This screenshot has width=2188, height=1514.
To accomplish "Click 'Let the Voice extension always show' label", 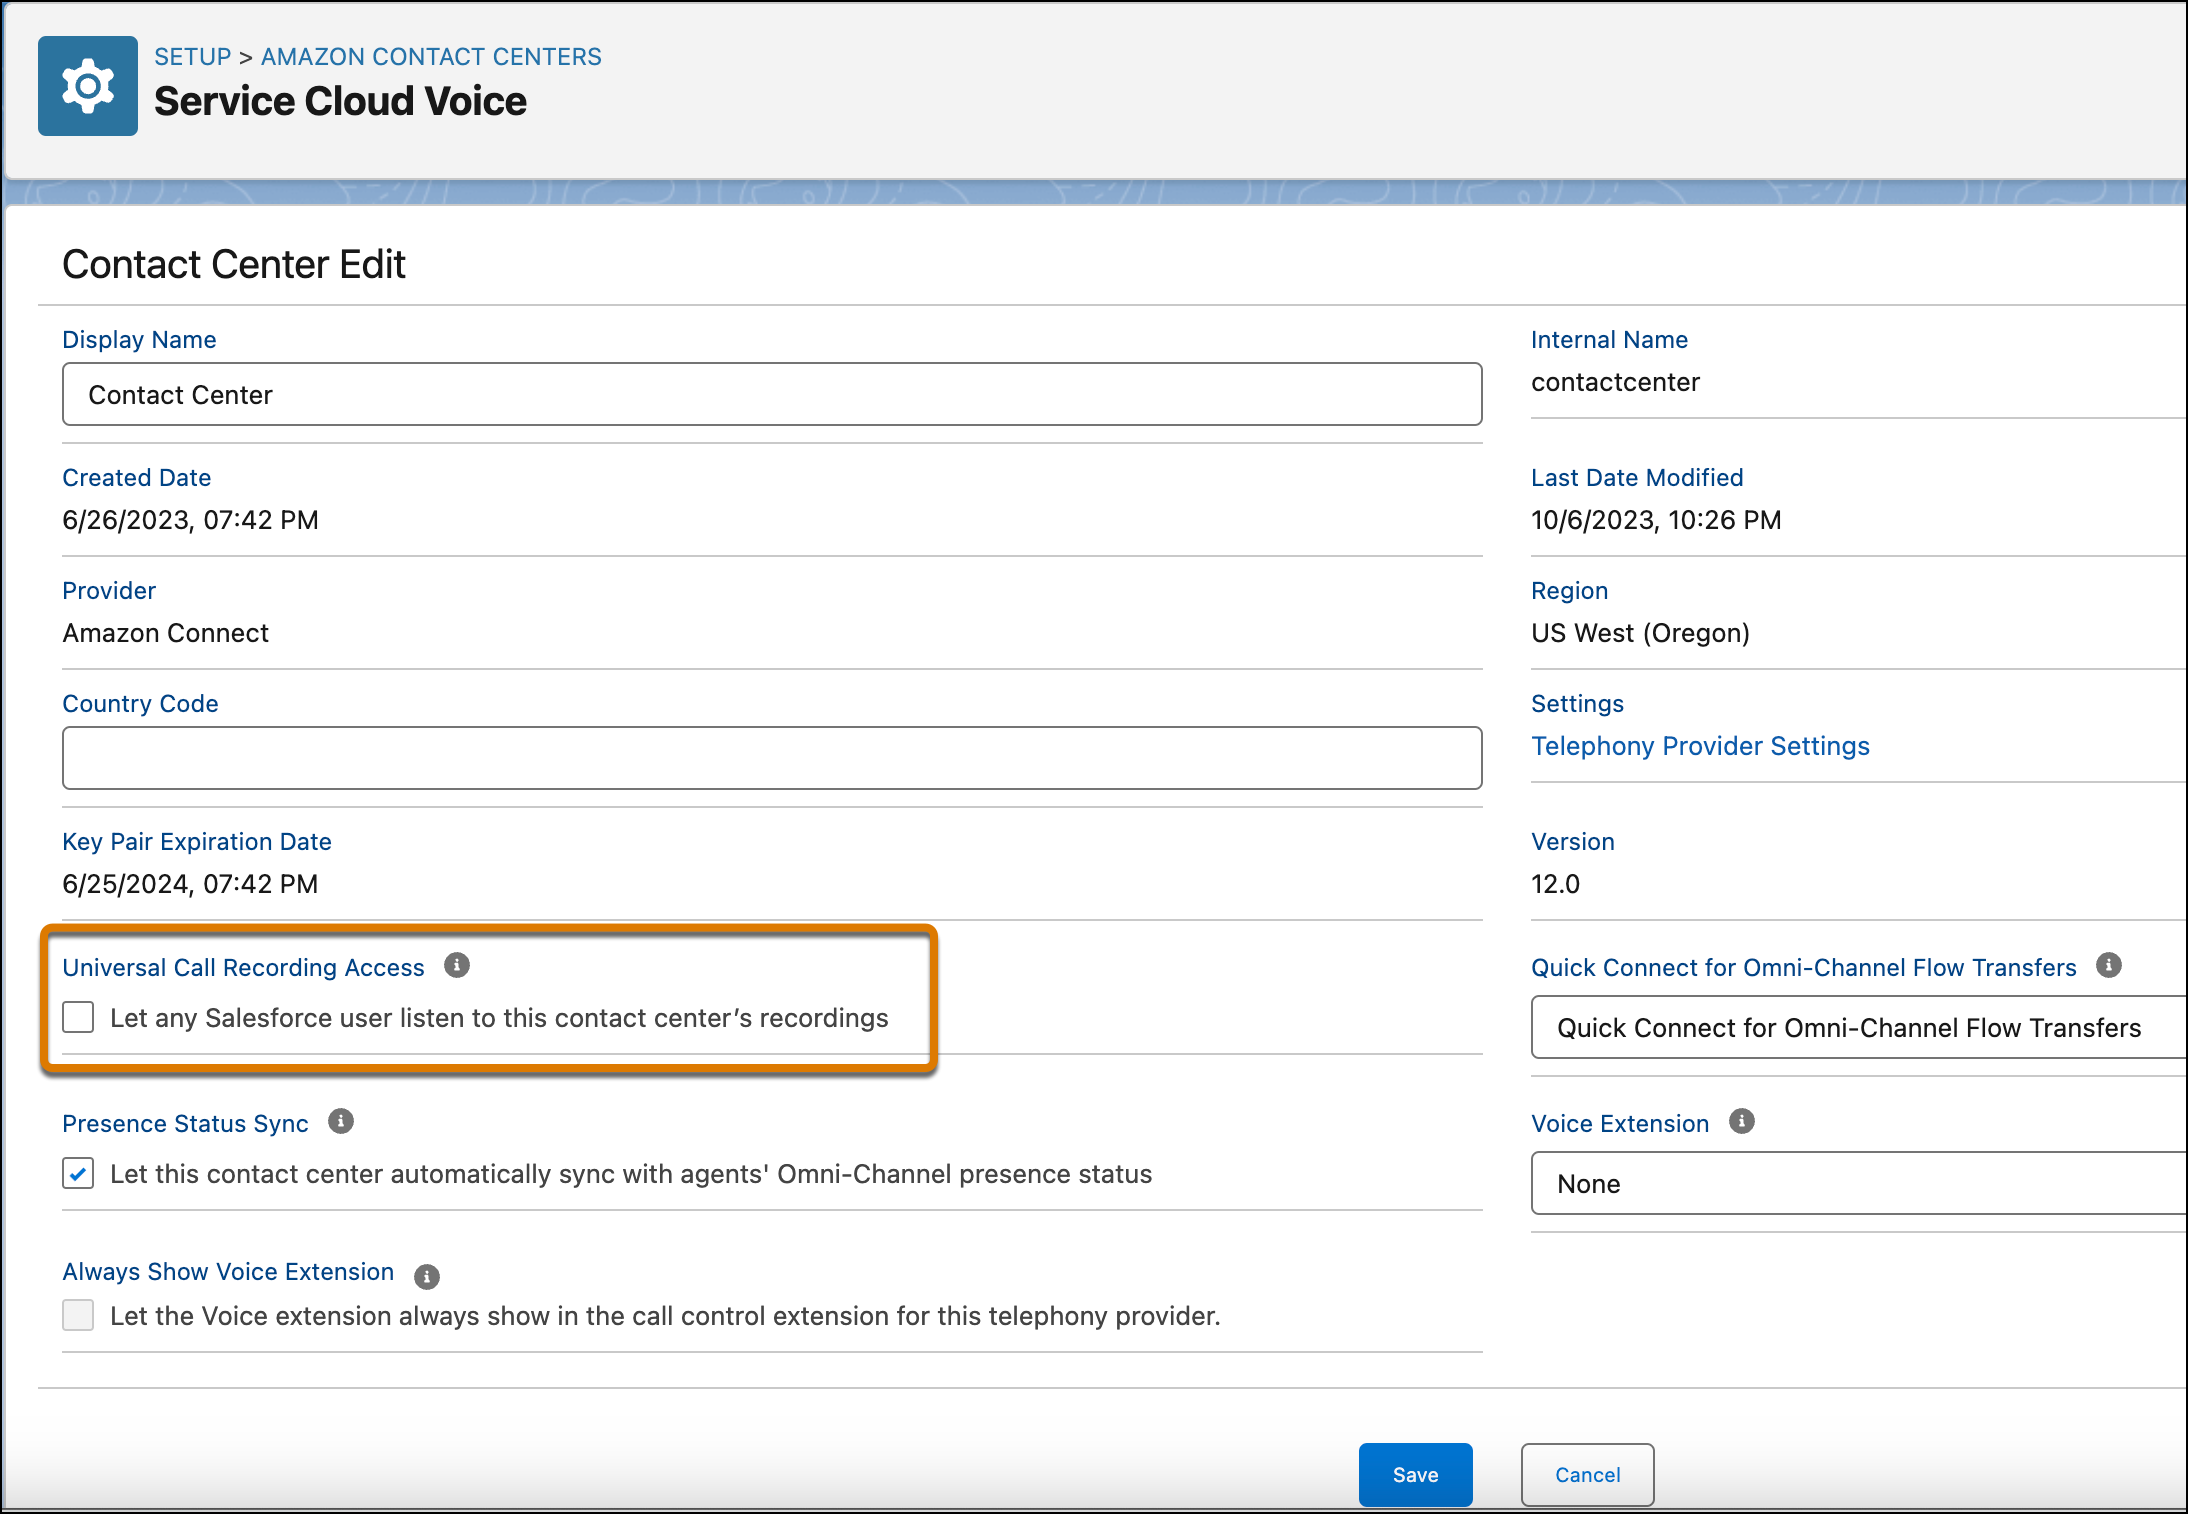I will pos(665,1316).
